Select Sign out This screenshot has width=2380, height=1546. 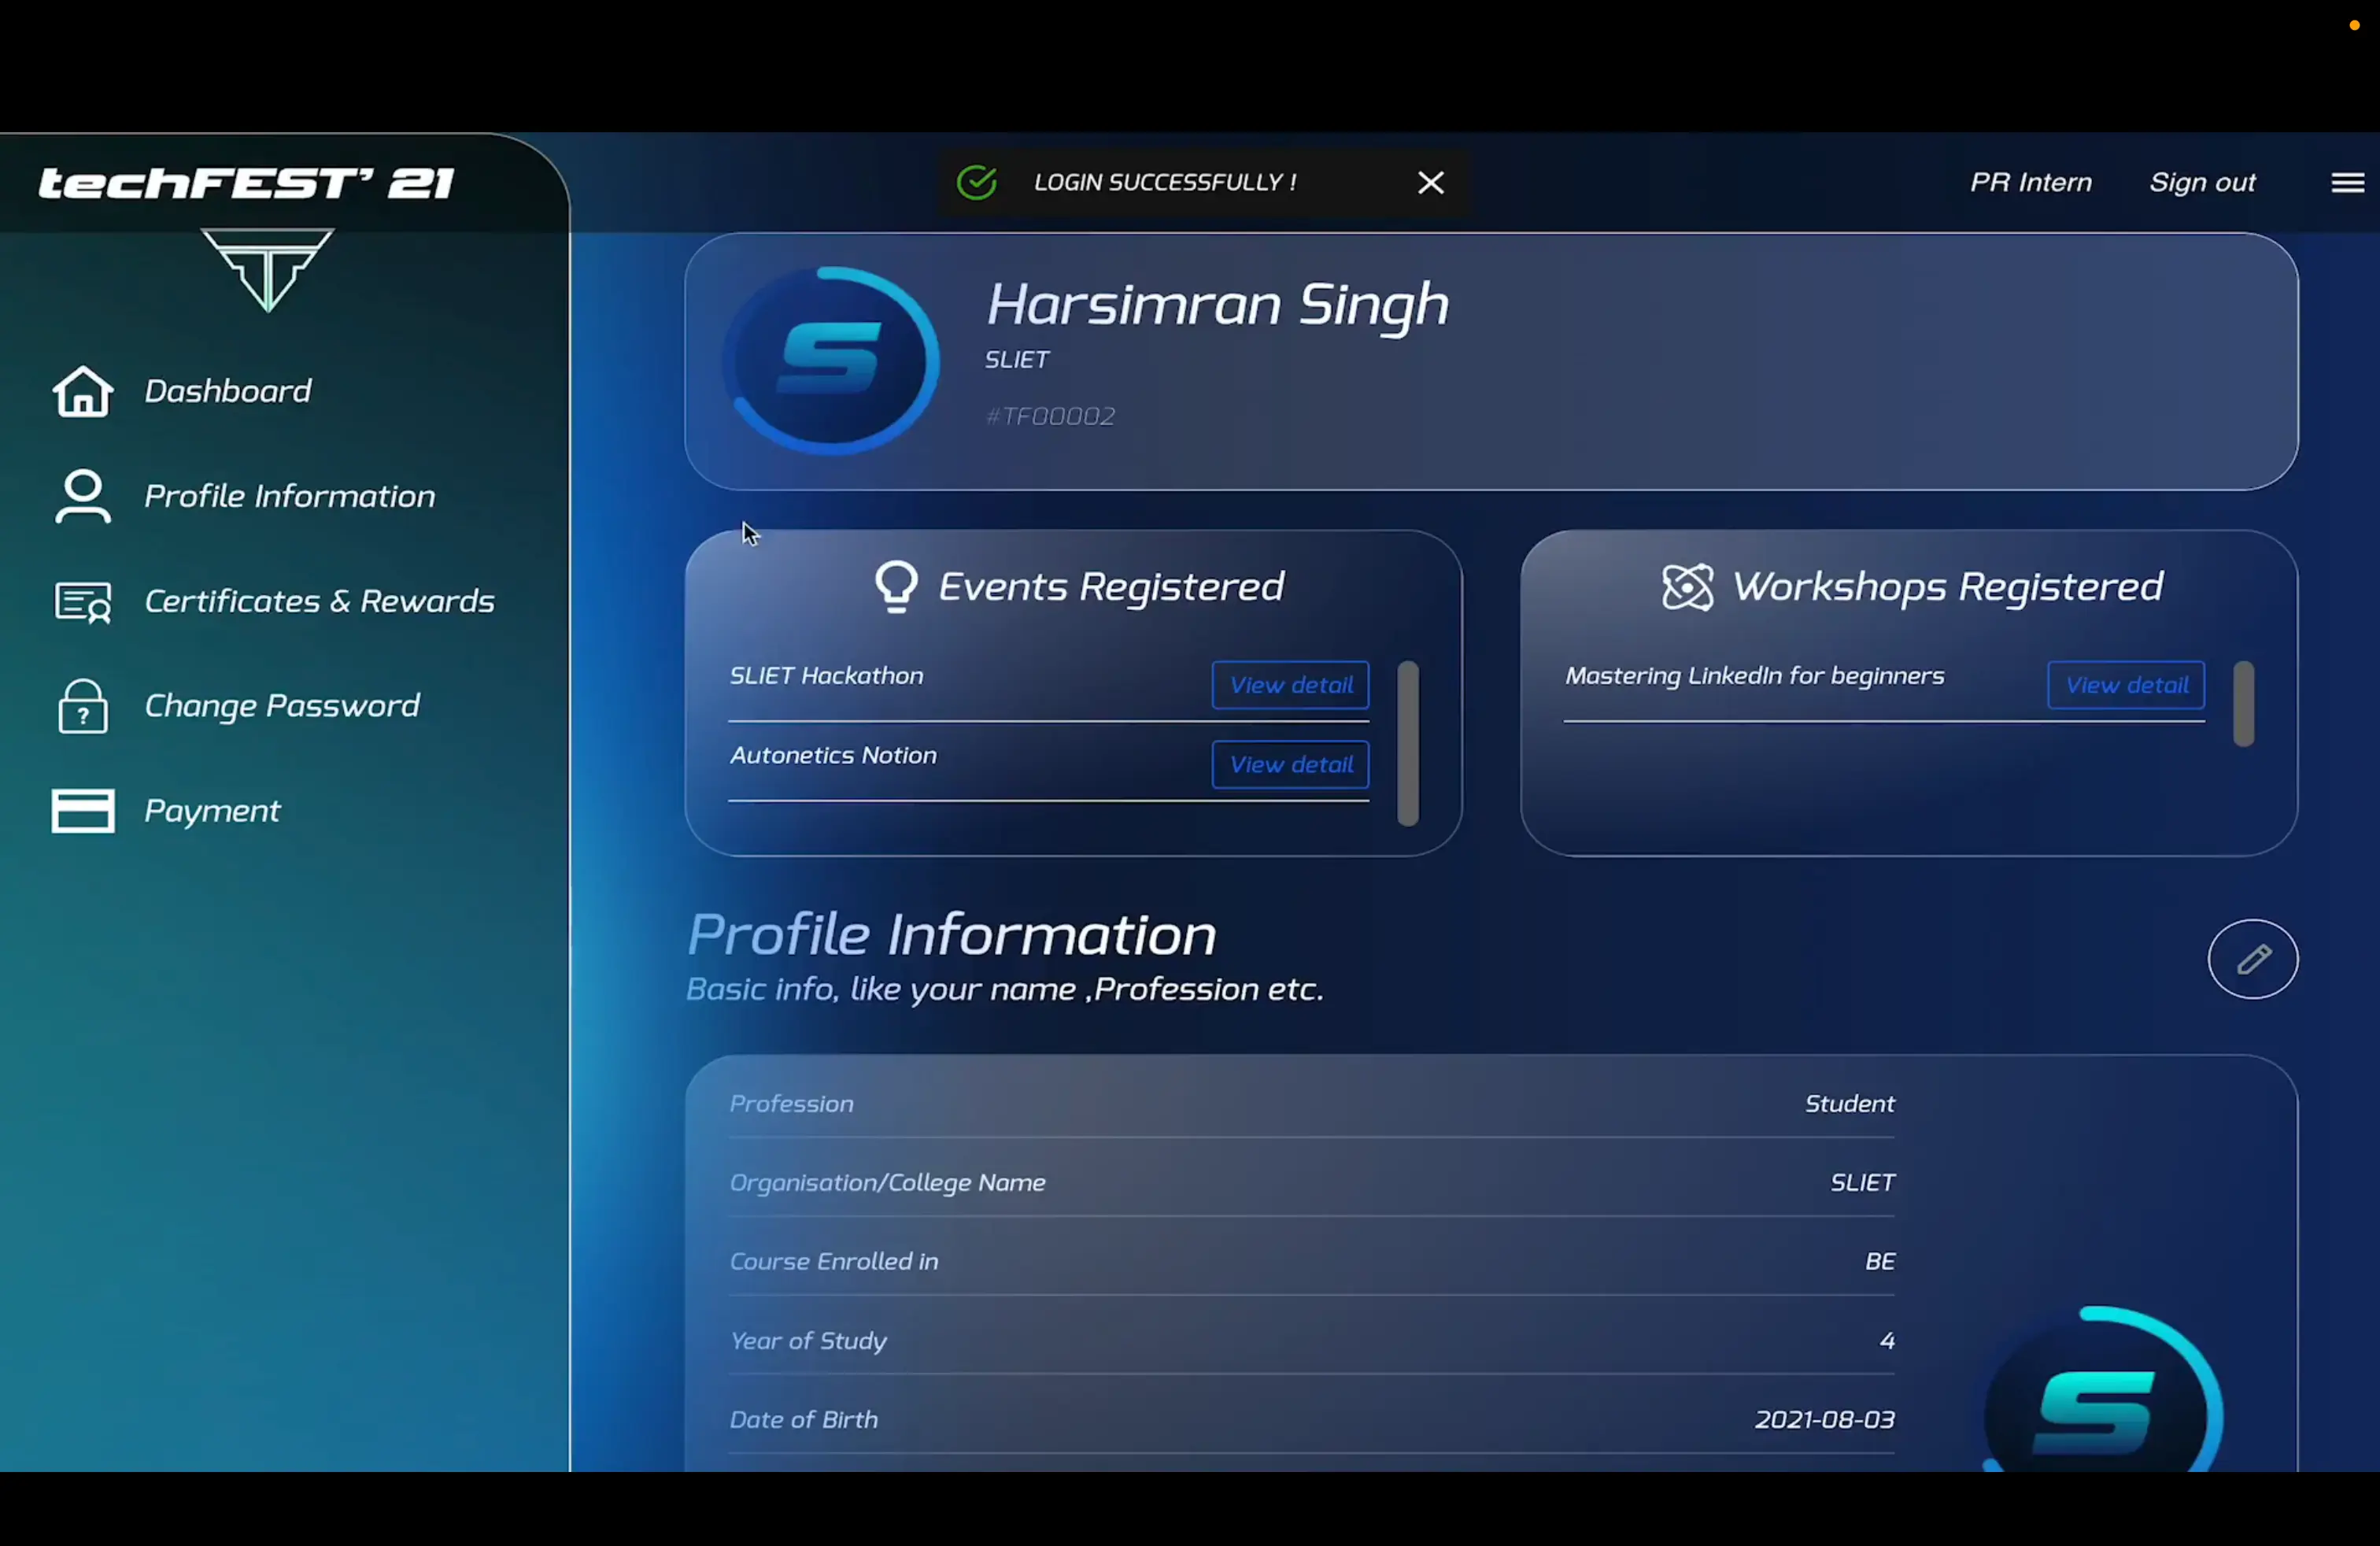2203,182
